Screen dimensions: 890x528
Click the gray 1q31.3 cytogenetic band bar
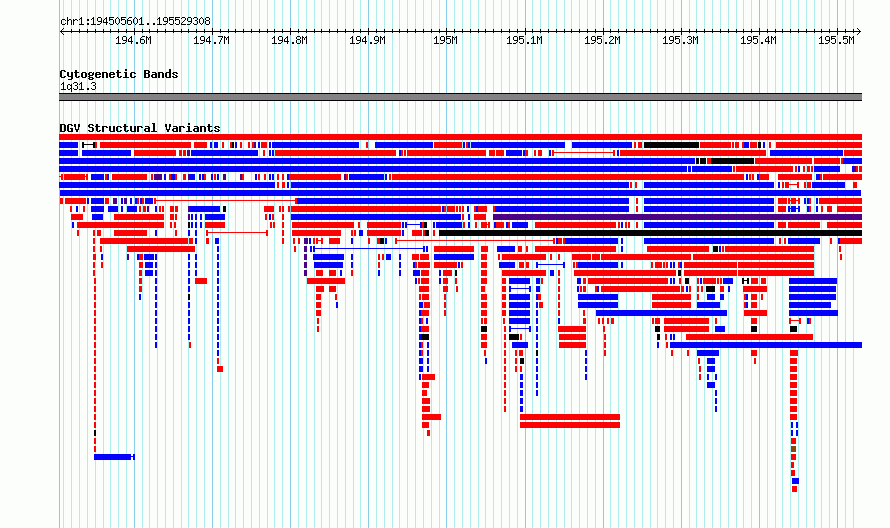pos(460,97)
